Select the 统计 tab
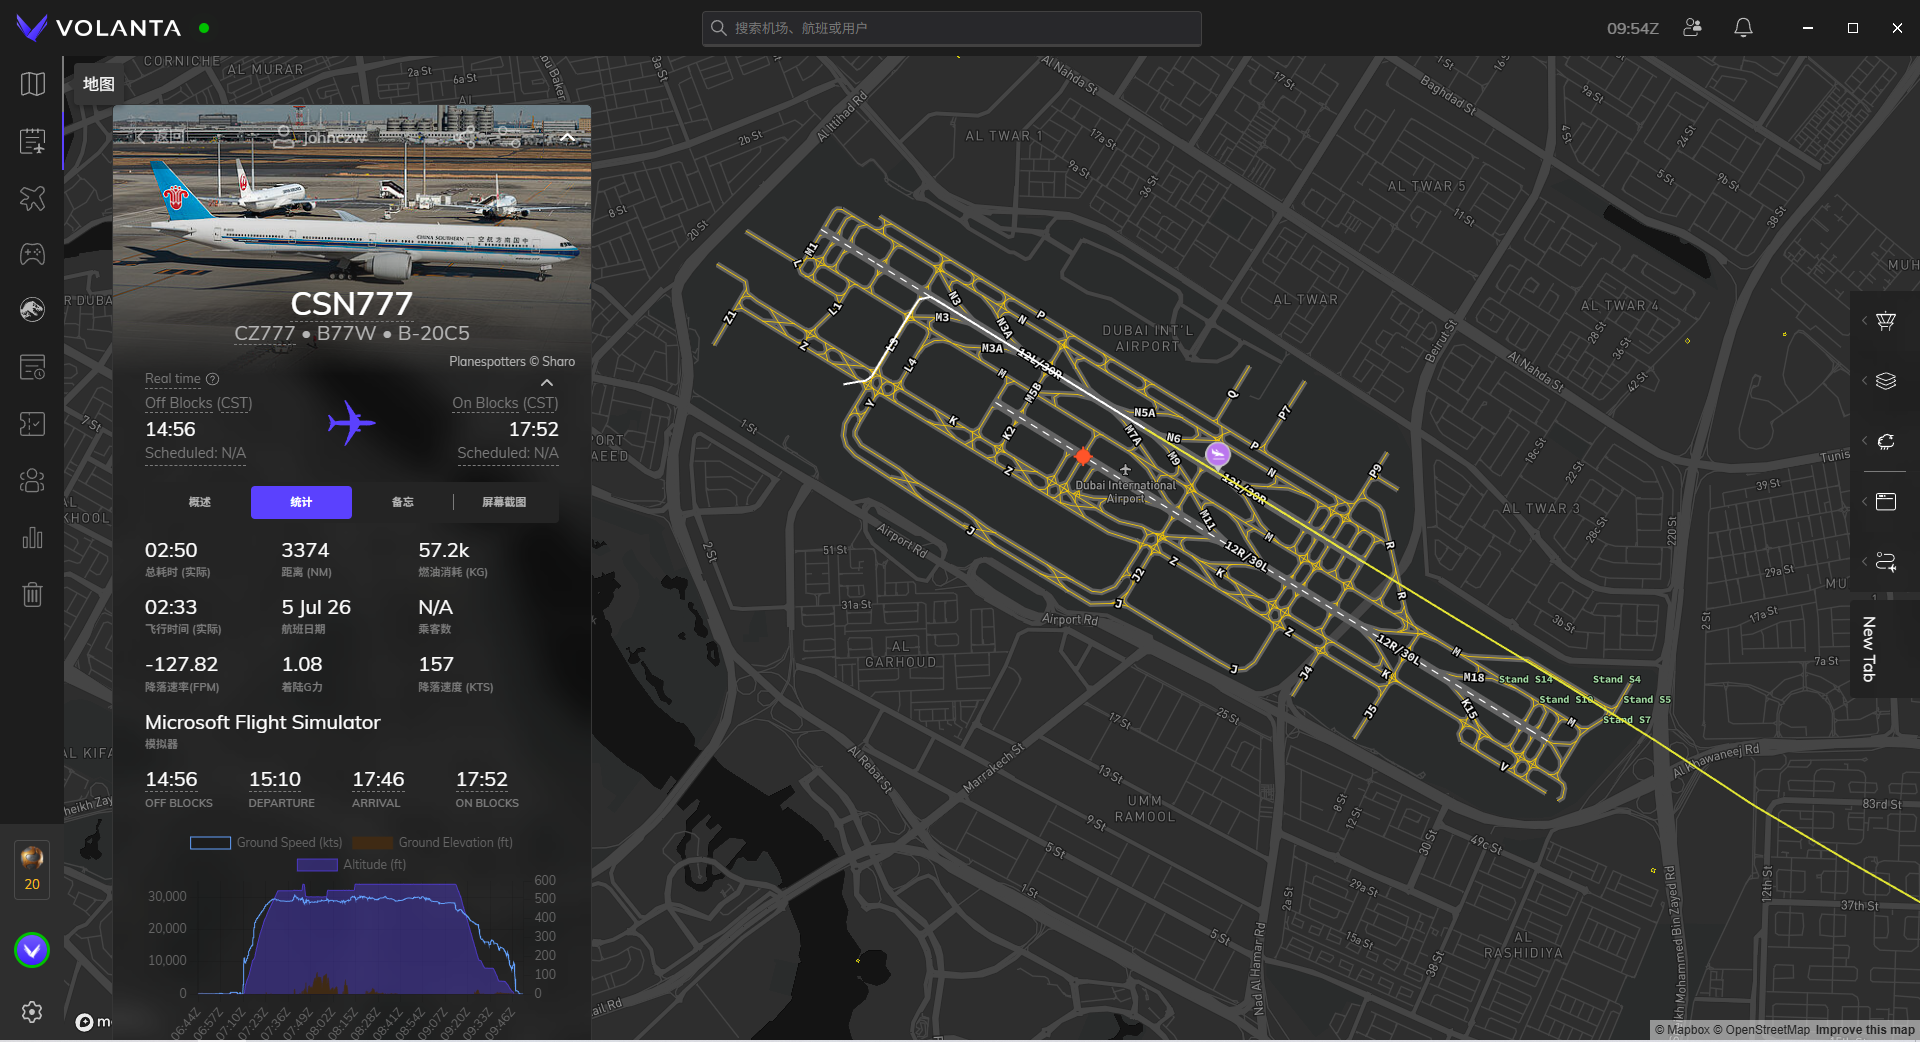This screenshot has height=1042, width=1920. coord(301,502)
